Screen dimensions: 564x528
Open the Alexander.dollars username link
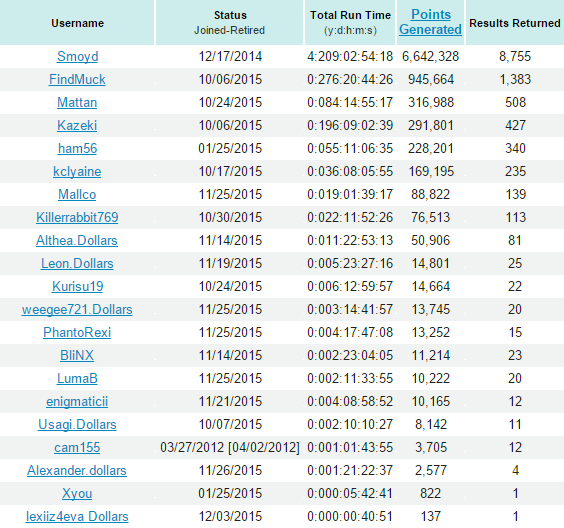[x=77, y=471]
